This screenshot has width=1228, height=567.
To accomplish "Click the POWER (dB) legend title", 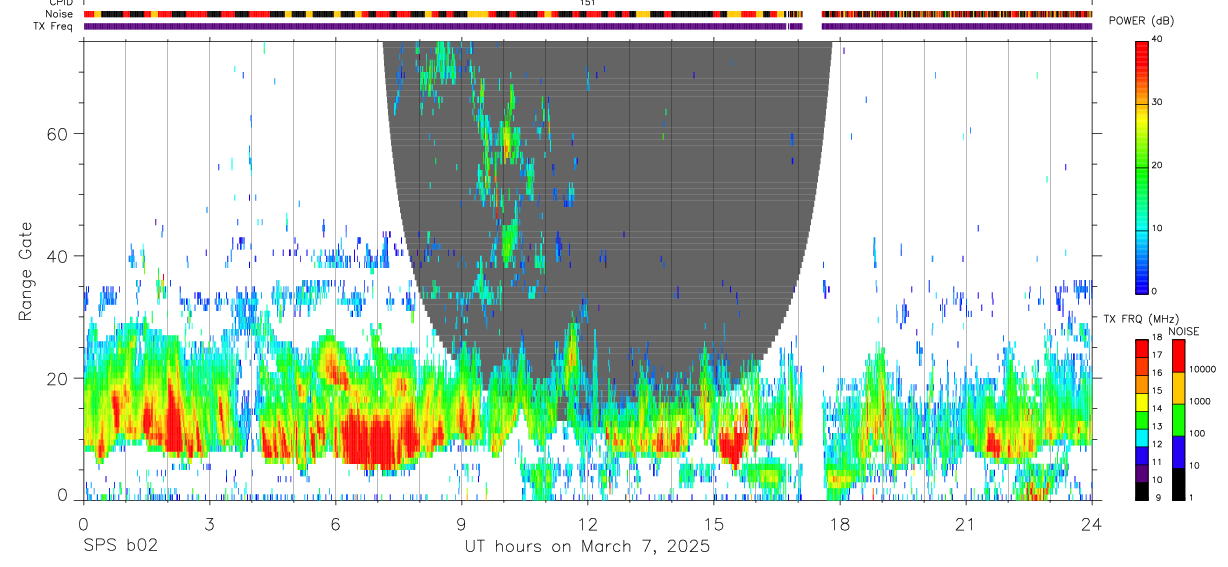I will (x=1141, y=22).
